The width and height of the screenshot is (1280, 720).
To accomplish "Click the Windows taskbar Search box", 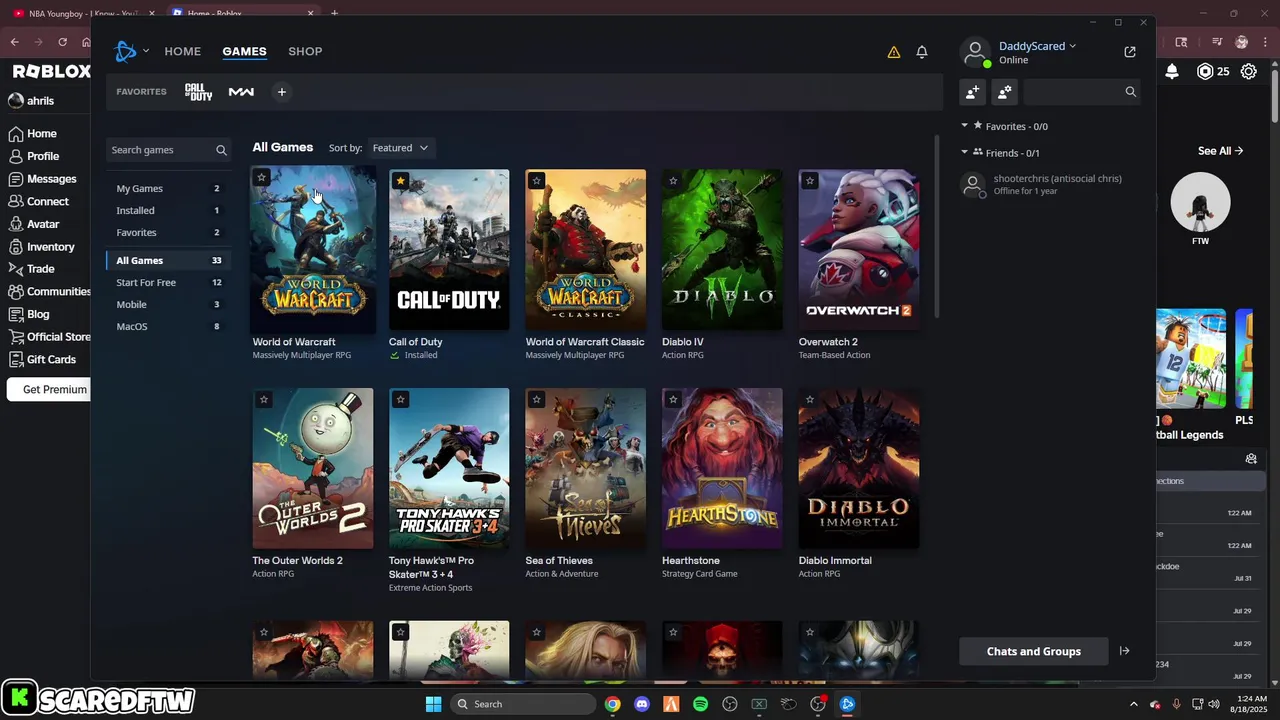I will pyautogui.click(x=521, y=704).
